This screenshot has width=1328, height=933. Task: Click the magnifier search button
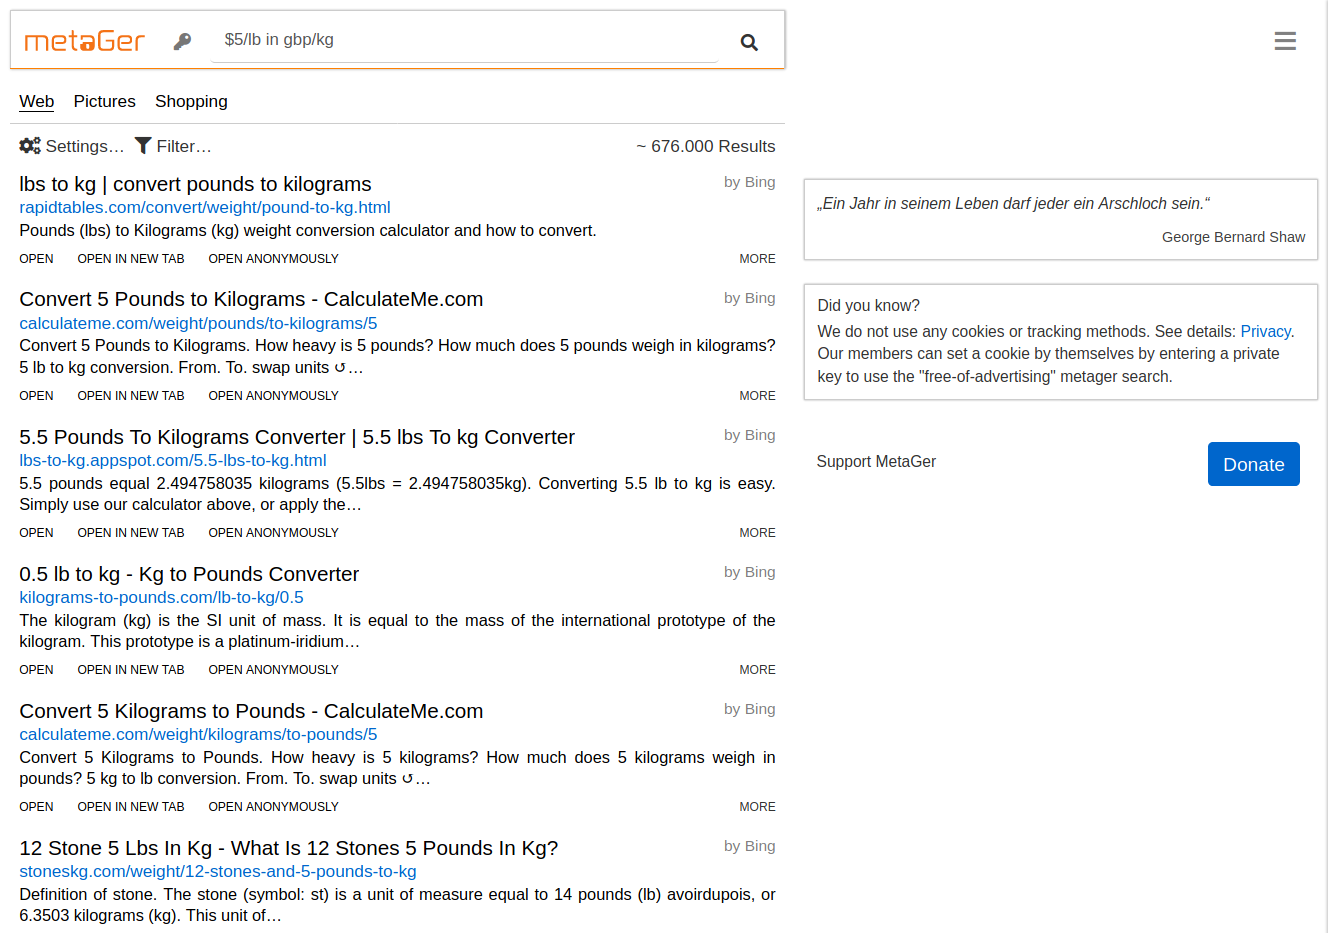coord(749,42)
